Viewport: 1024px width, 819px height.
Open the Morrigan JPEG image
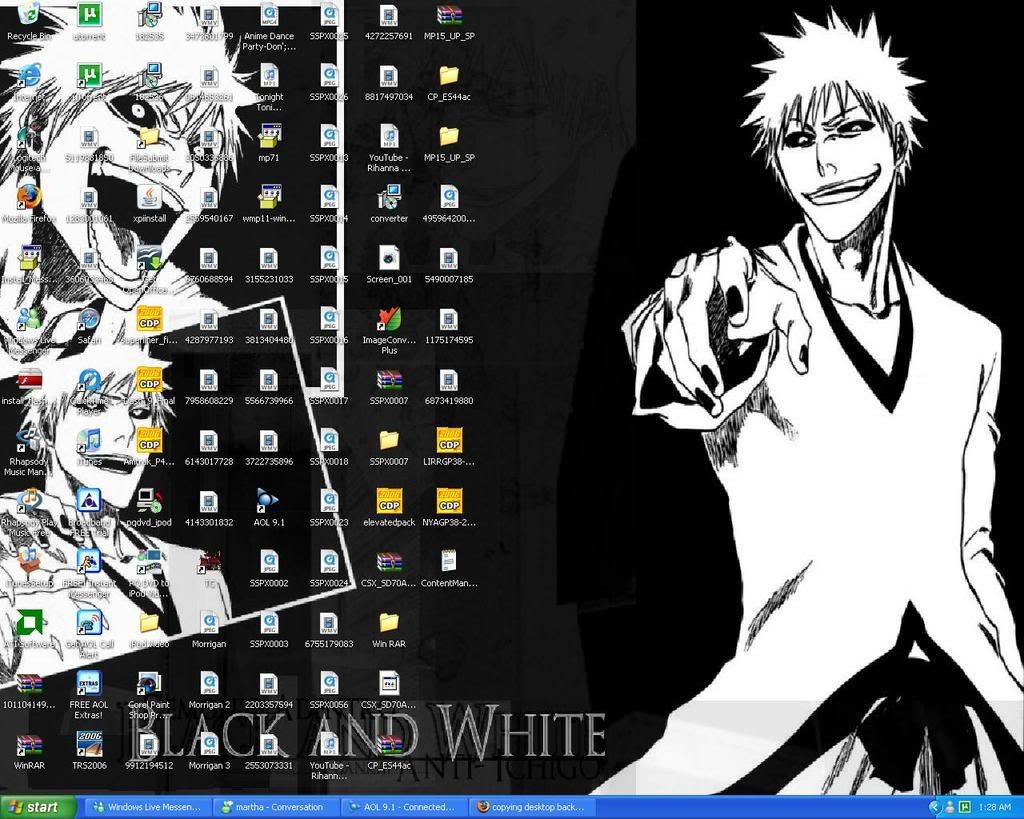coord(209,628)
